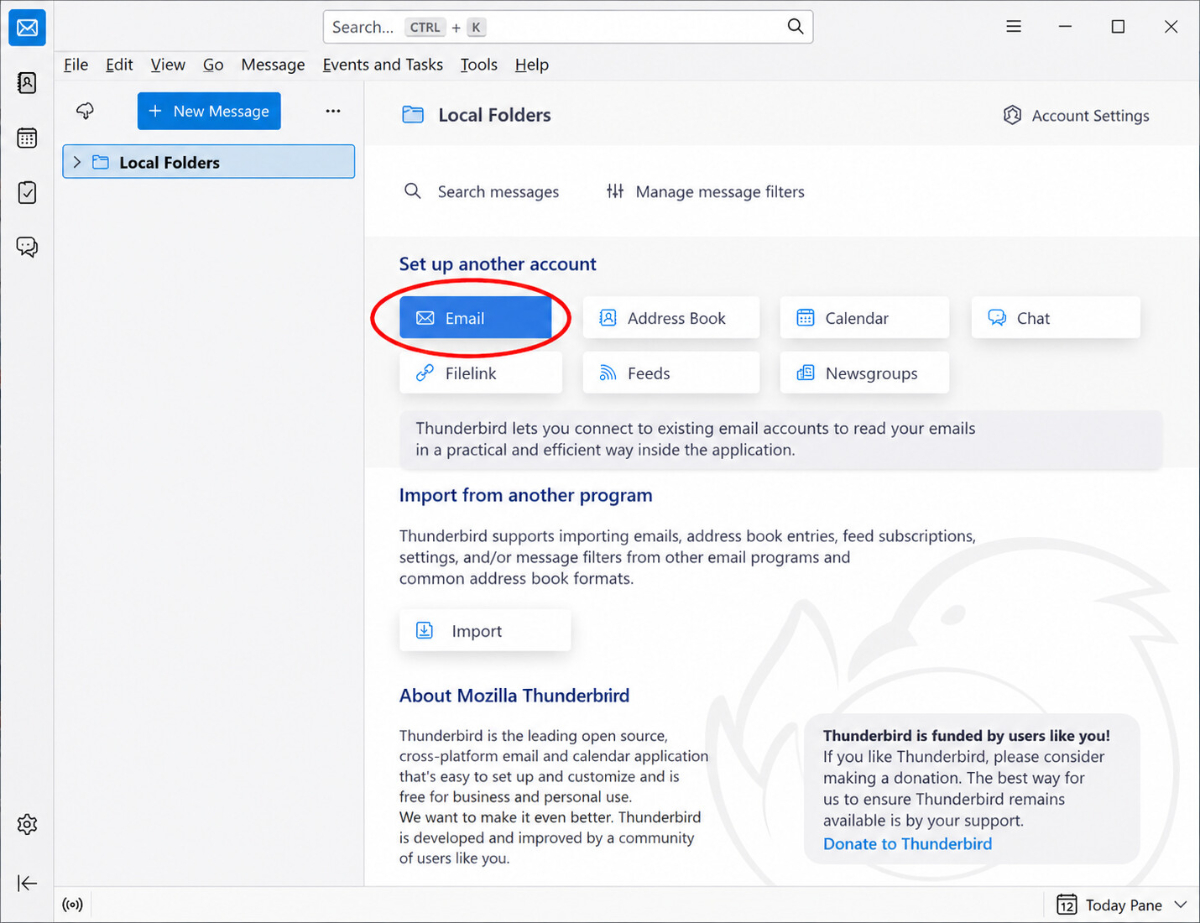Image resolution: width=1200 pixels, height=923 pixels.
Task: Compose with New Message button
Action: (209, 111)
